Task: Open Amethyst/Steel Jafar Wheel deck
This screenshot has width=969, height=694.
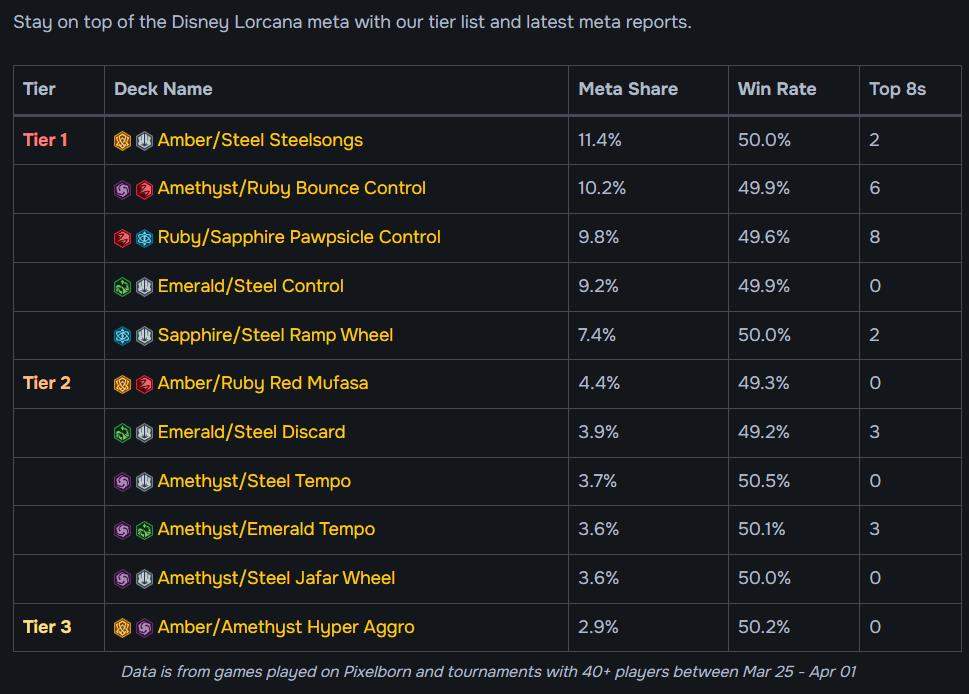Action: (x=276, y=578)
